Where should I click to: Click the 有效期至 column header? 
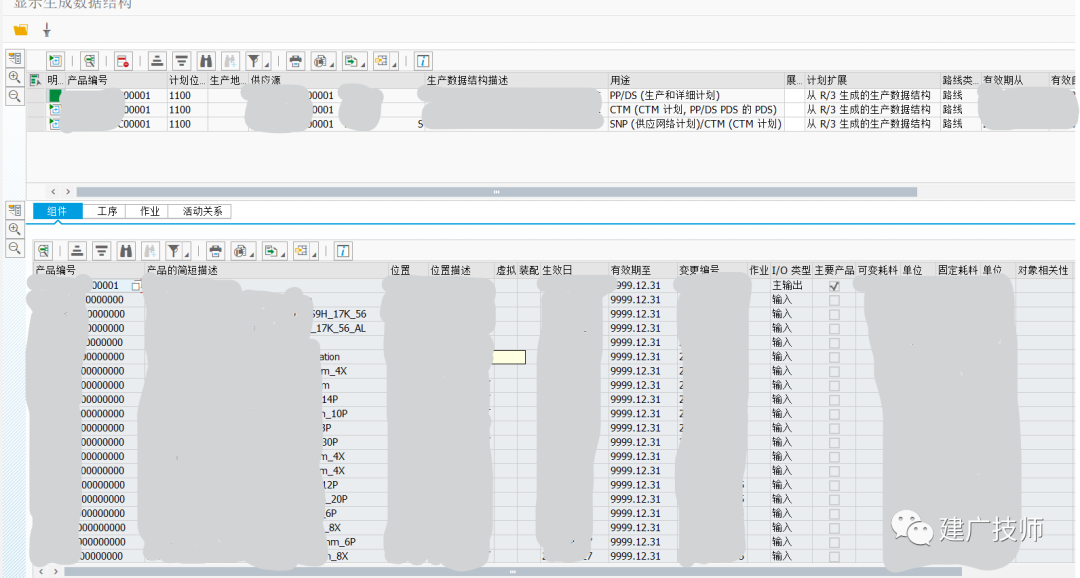coord(643,270)
